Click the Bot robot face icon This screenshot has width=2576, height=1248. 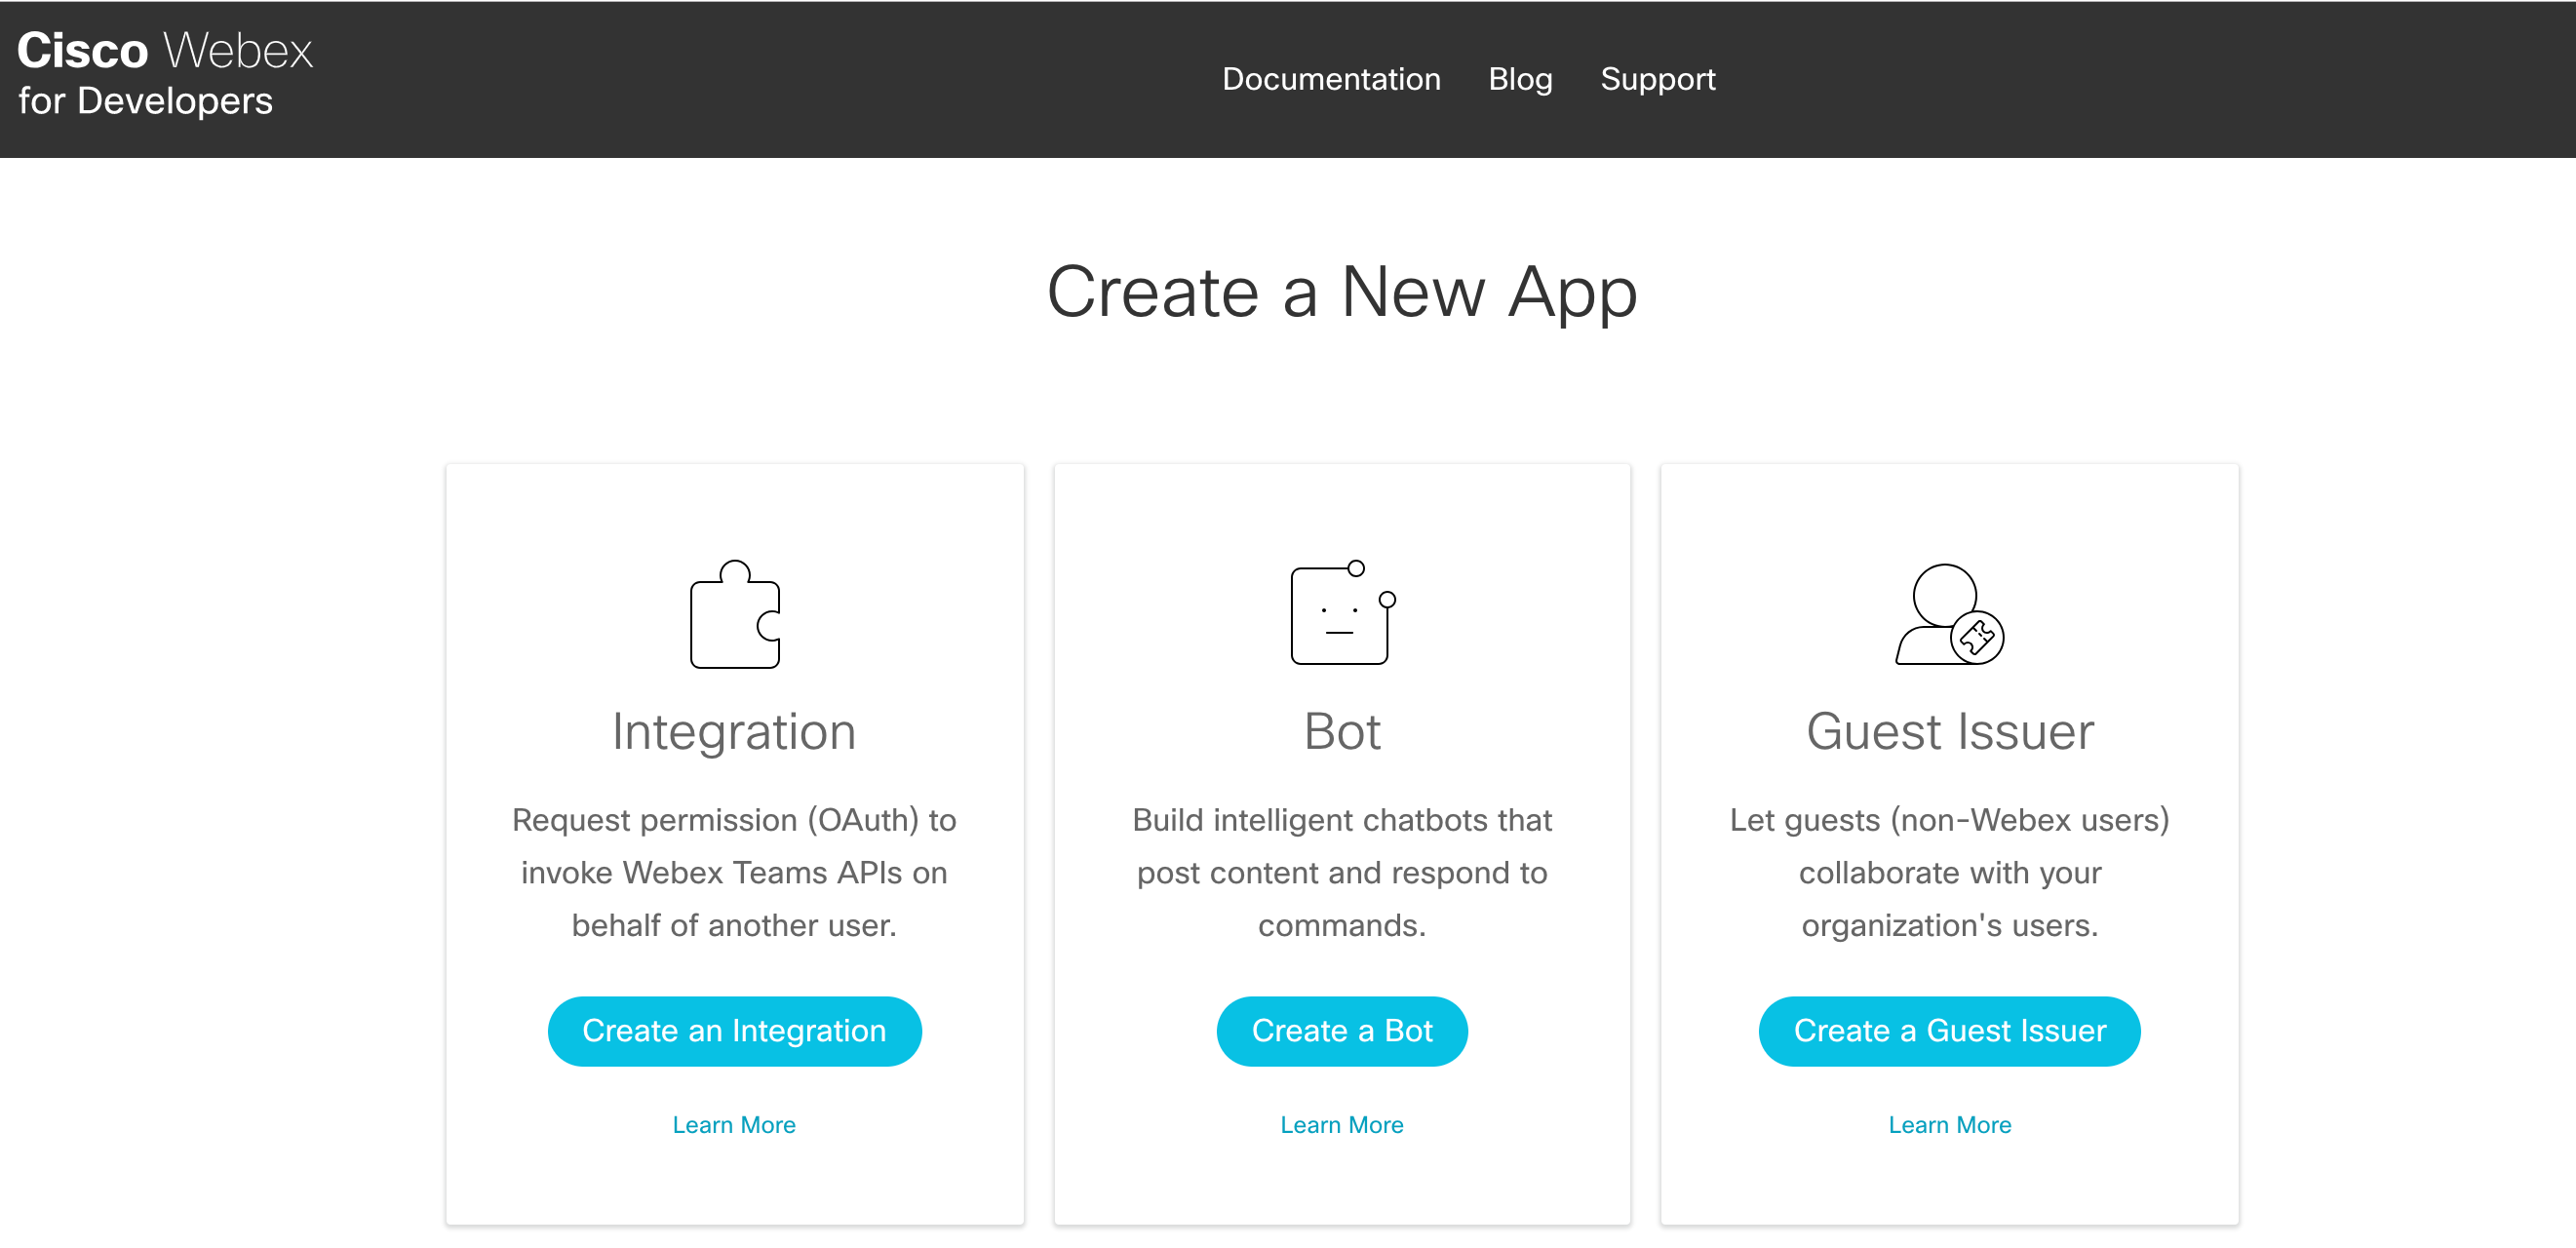(x=1341, y=614)
